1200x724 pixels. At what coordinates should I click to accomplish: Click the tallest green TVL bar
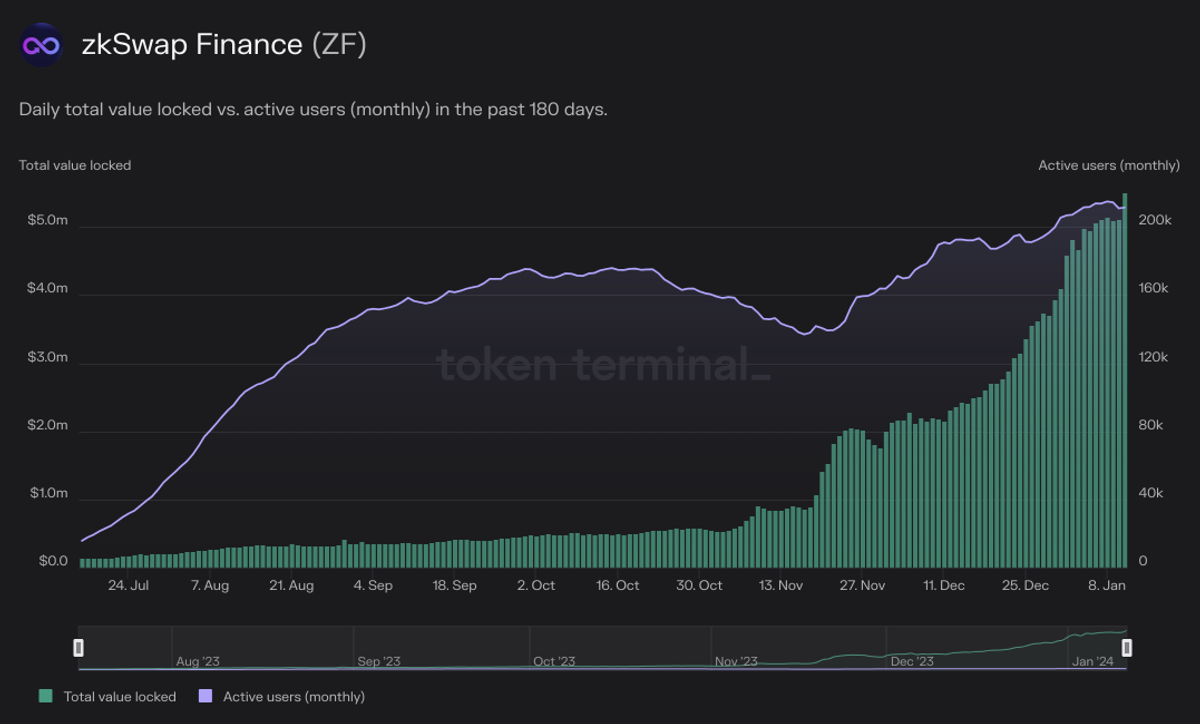pos(1124,380)
